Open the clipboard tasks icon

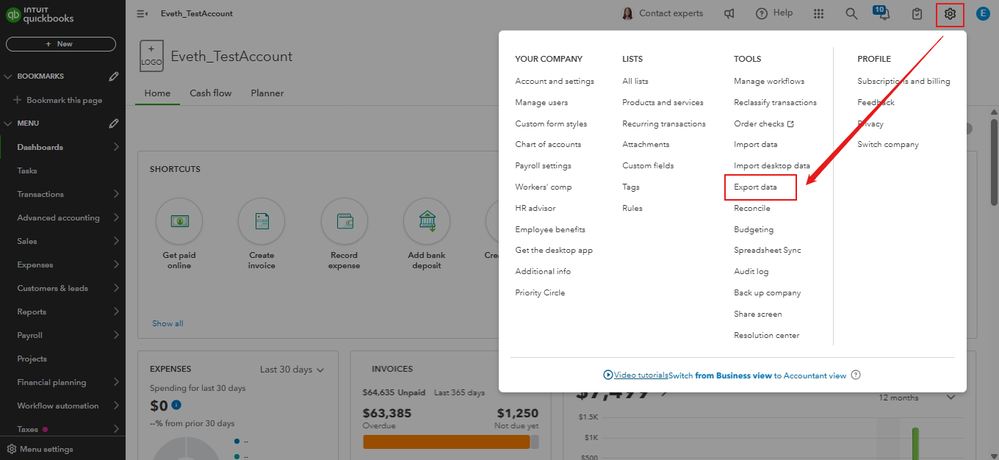point(917,14)
